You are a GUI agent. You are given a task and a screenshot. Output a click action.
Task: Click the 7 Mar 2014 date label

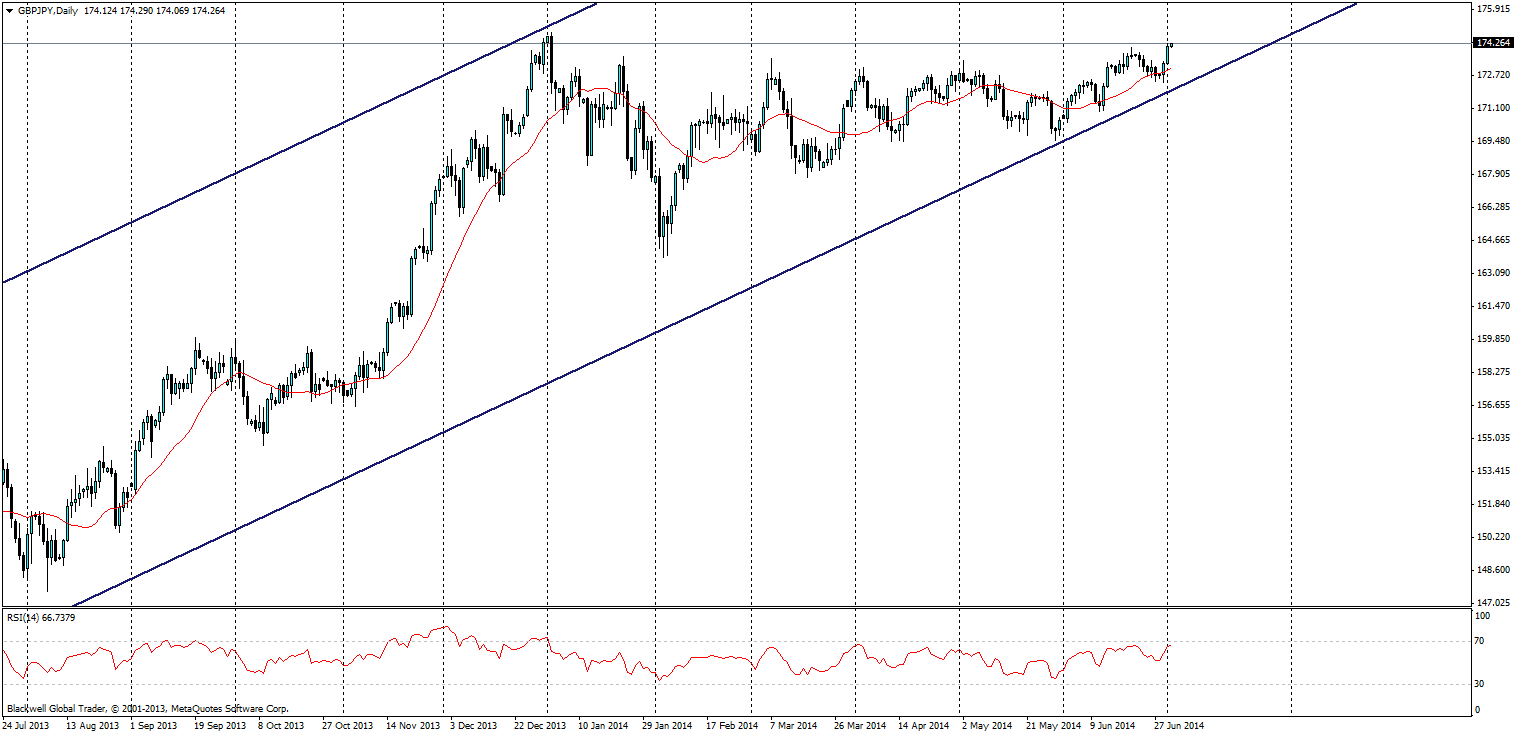click(x=795, y=727)
